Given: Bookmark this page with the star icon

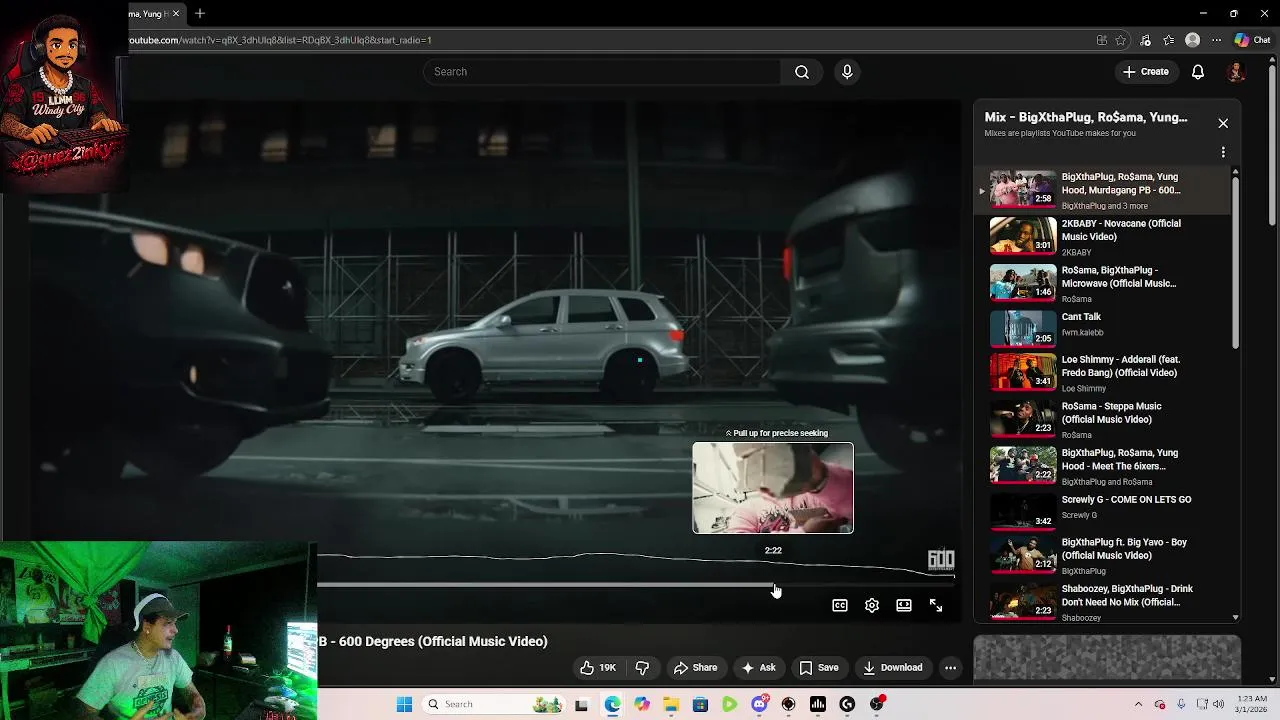Looking at the screenshot, I should pyautogui.click(x=1121, y=40).
